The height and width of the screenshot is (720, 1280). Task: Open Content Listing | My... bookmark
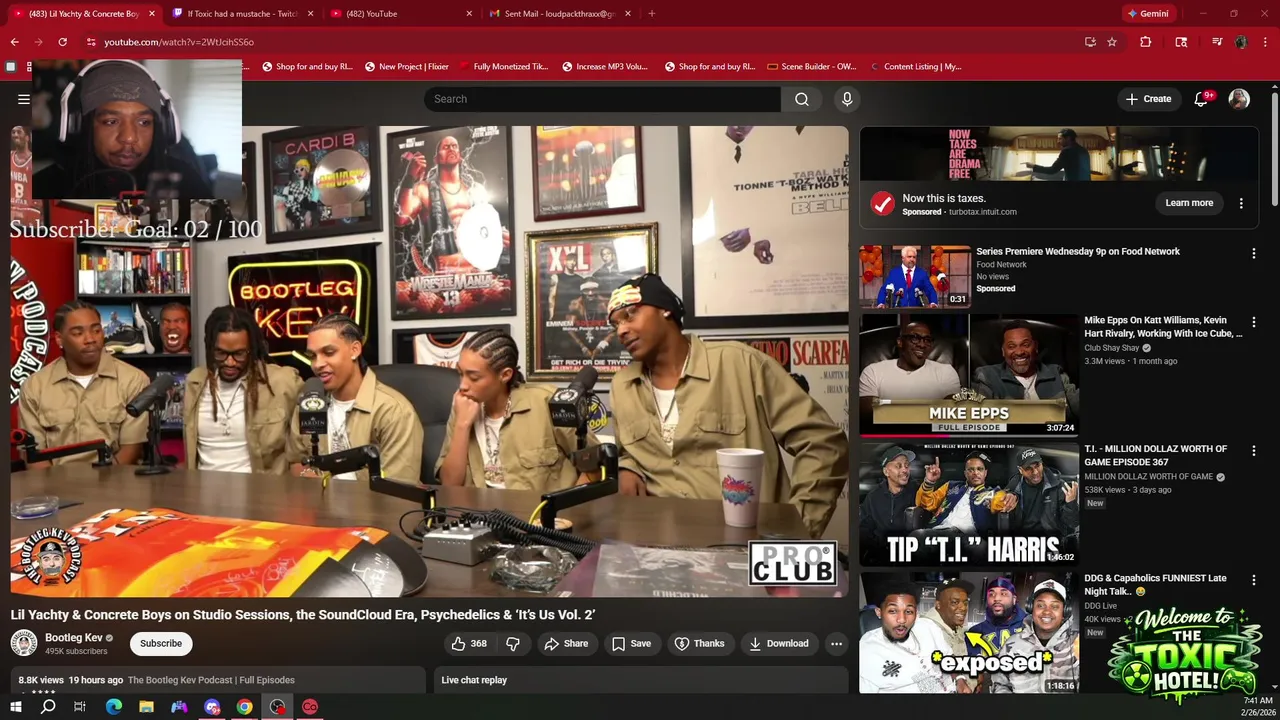click(x=915, y=67)
